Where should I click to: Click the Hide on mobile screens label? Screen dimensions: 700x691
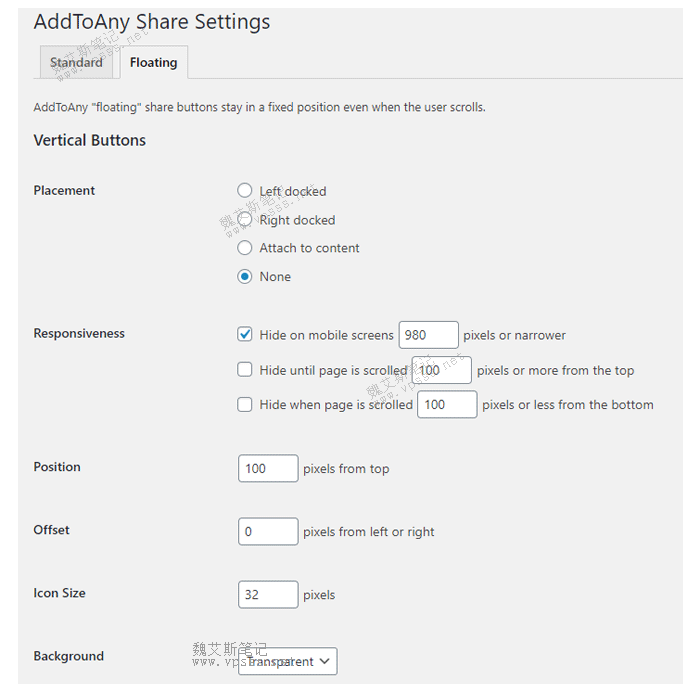pyautogui.click(x=326, y=335)
